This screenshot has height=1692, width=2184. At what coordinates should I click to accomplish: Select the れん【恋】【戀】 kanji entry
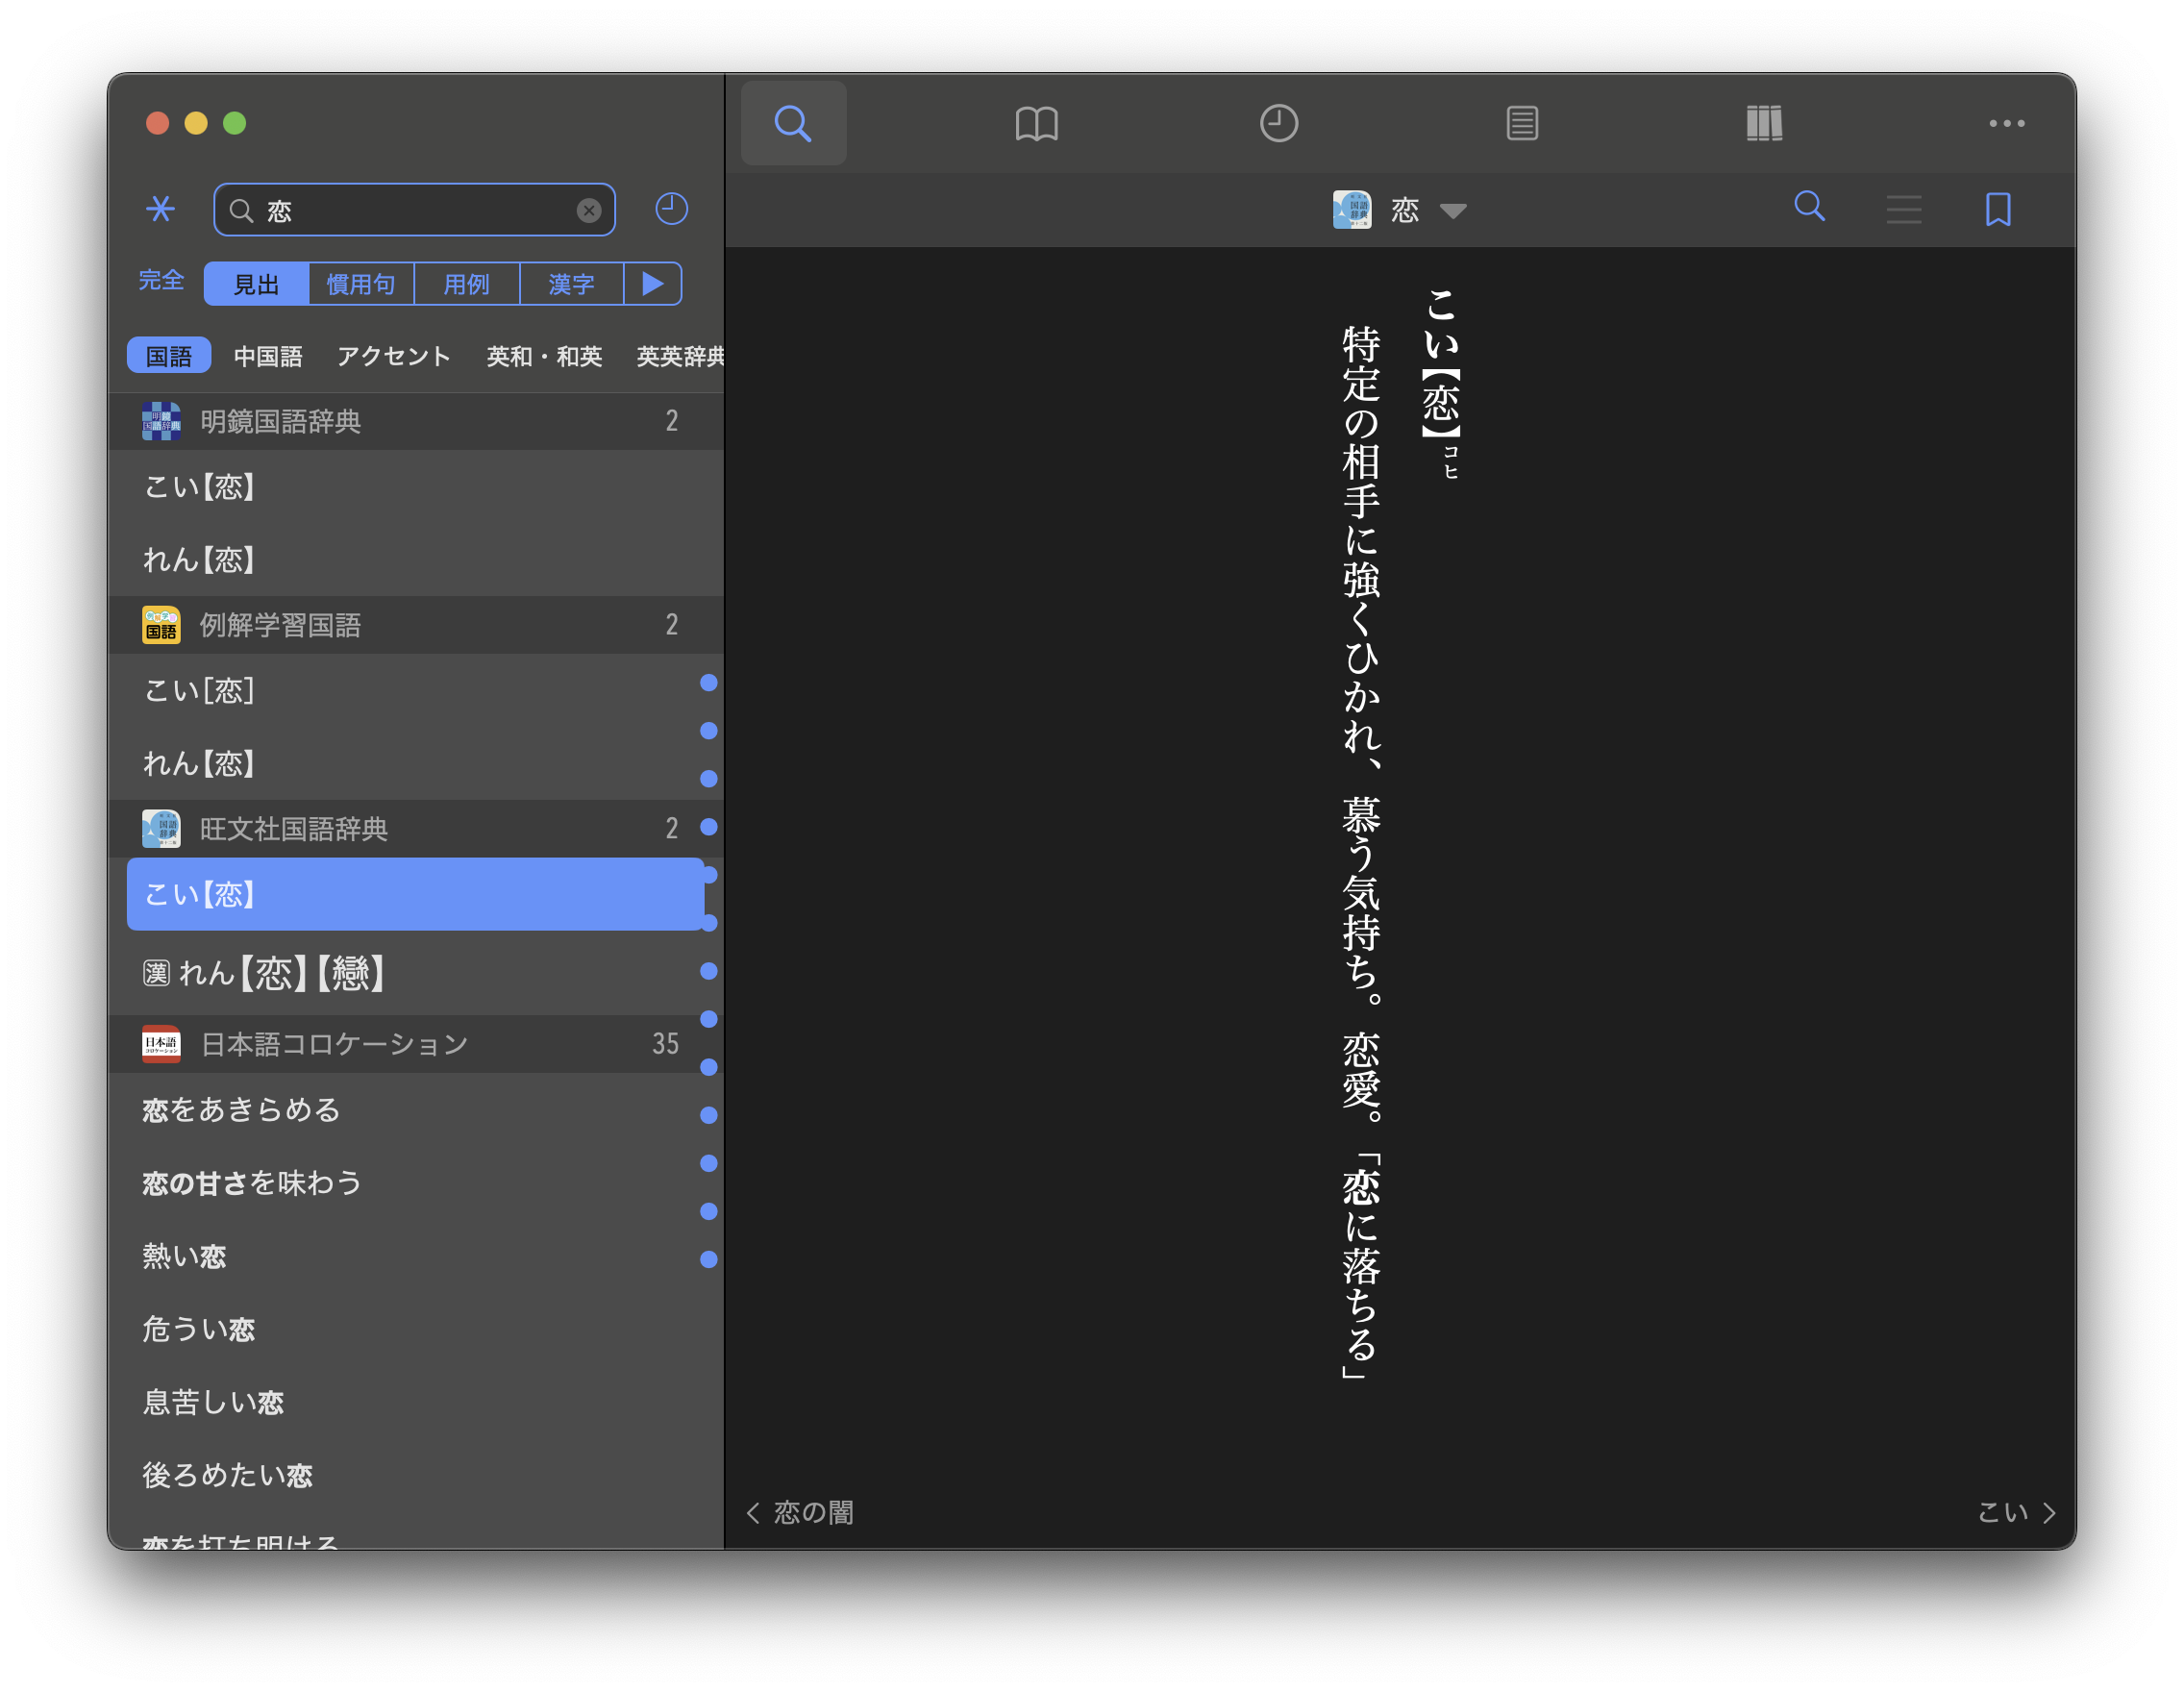(265, 973)
